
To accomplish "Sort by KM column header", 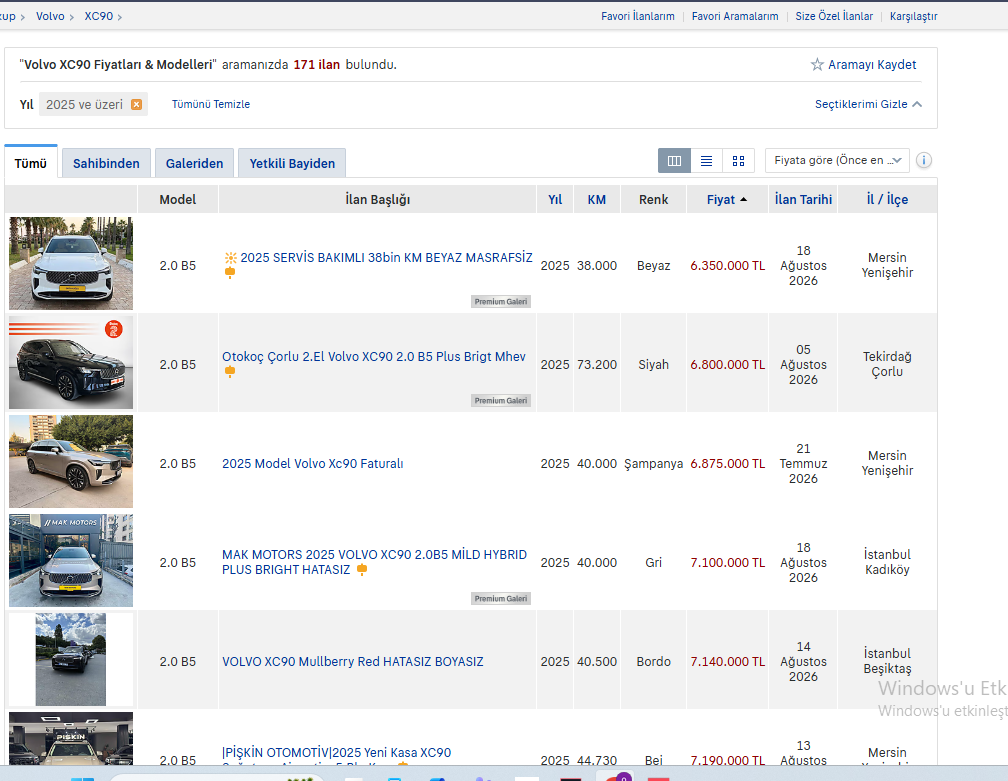I will tap(597, 199).
